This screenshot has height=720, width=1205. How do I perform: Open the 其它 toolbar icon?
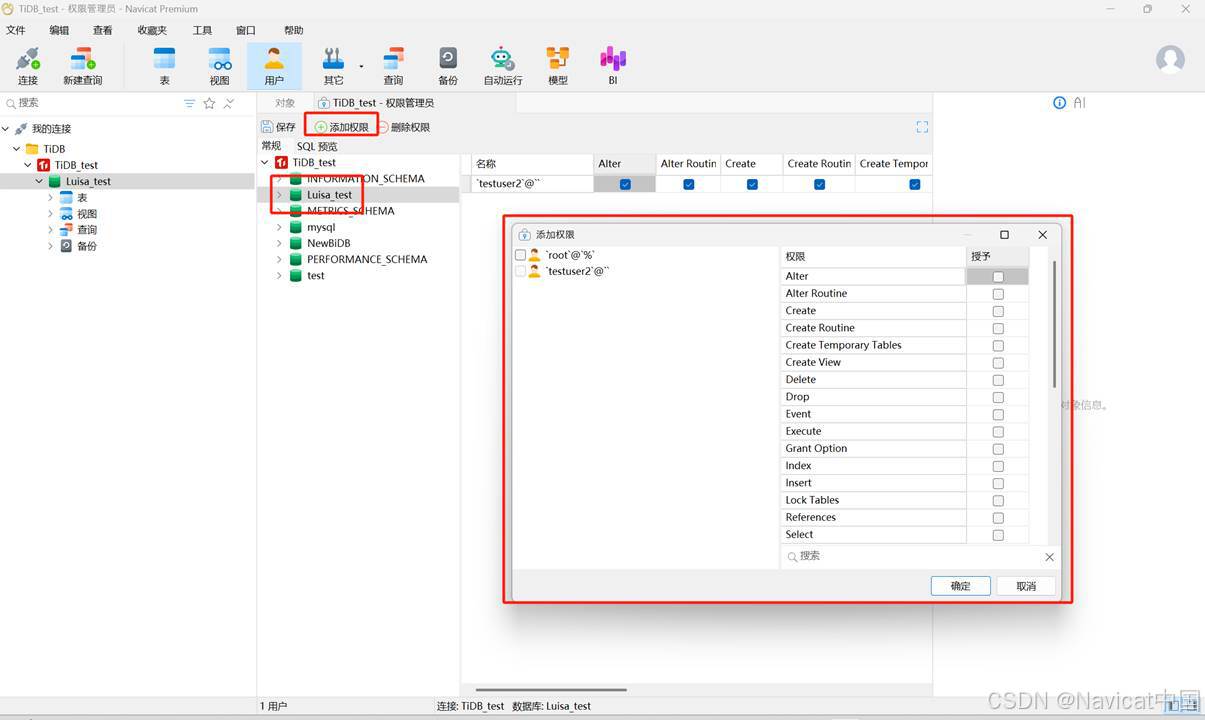coord(333,66)
